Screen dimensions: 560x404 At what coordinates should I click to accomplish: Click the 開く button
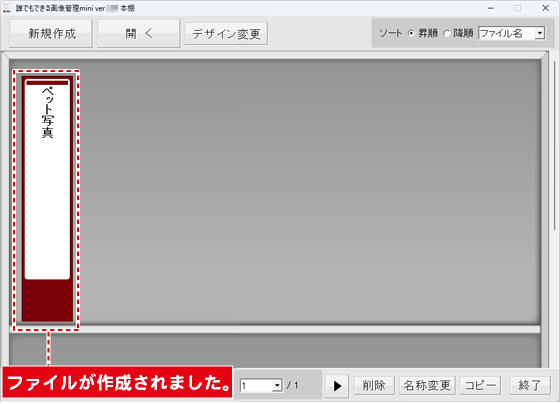(x=139, y=34)
